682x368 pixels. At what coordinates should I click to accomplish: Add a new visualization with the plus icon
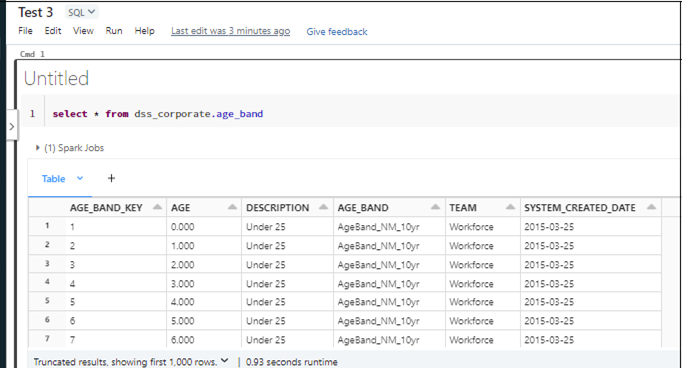pyautogui.click(x=111, y=178)
